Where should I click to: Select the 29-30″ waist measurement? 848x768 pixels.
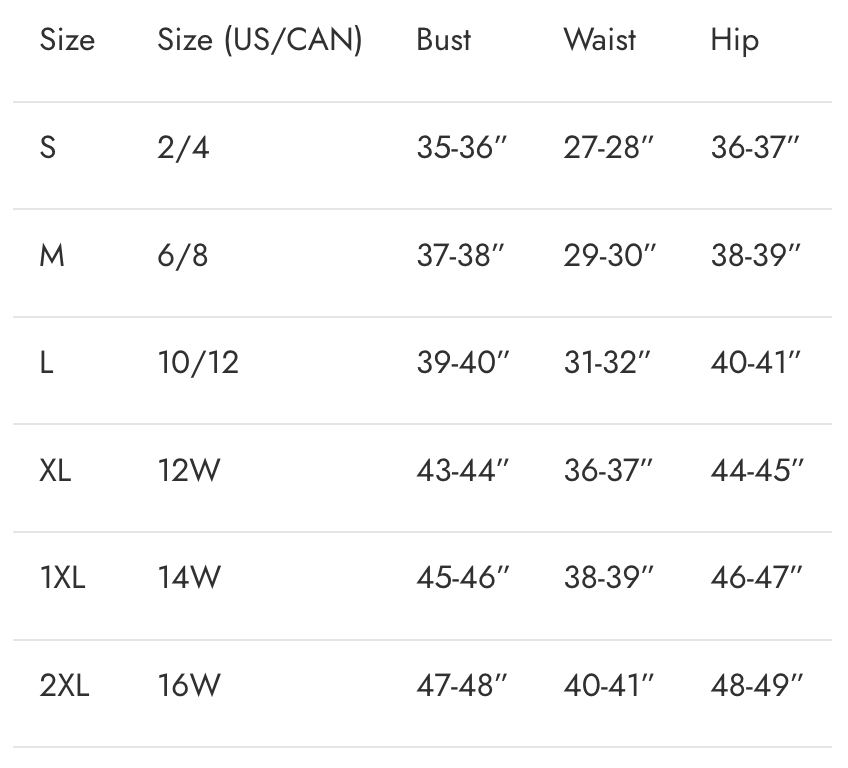point(609,256)
